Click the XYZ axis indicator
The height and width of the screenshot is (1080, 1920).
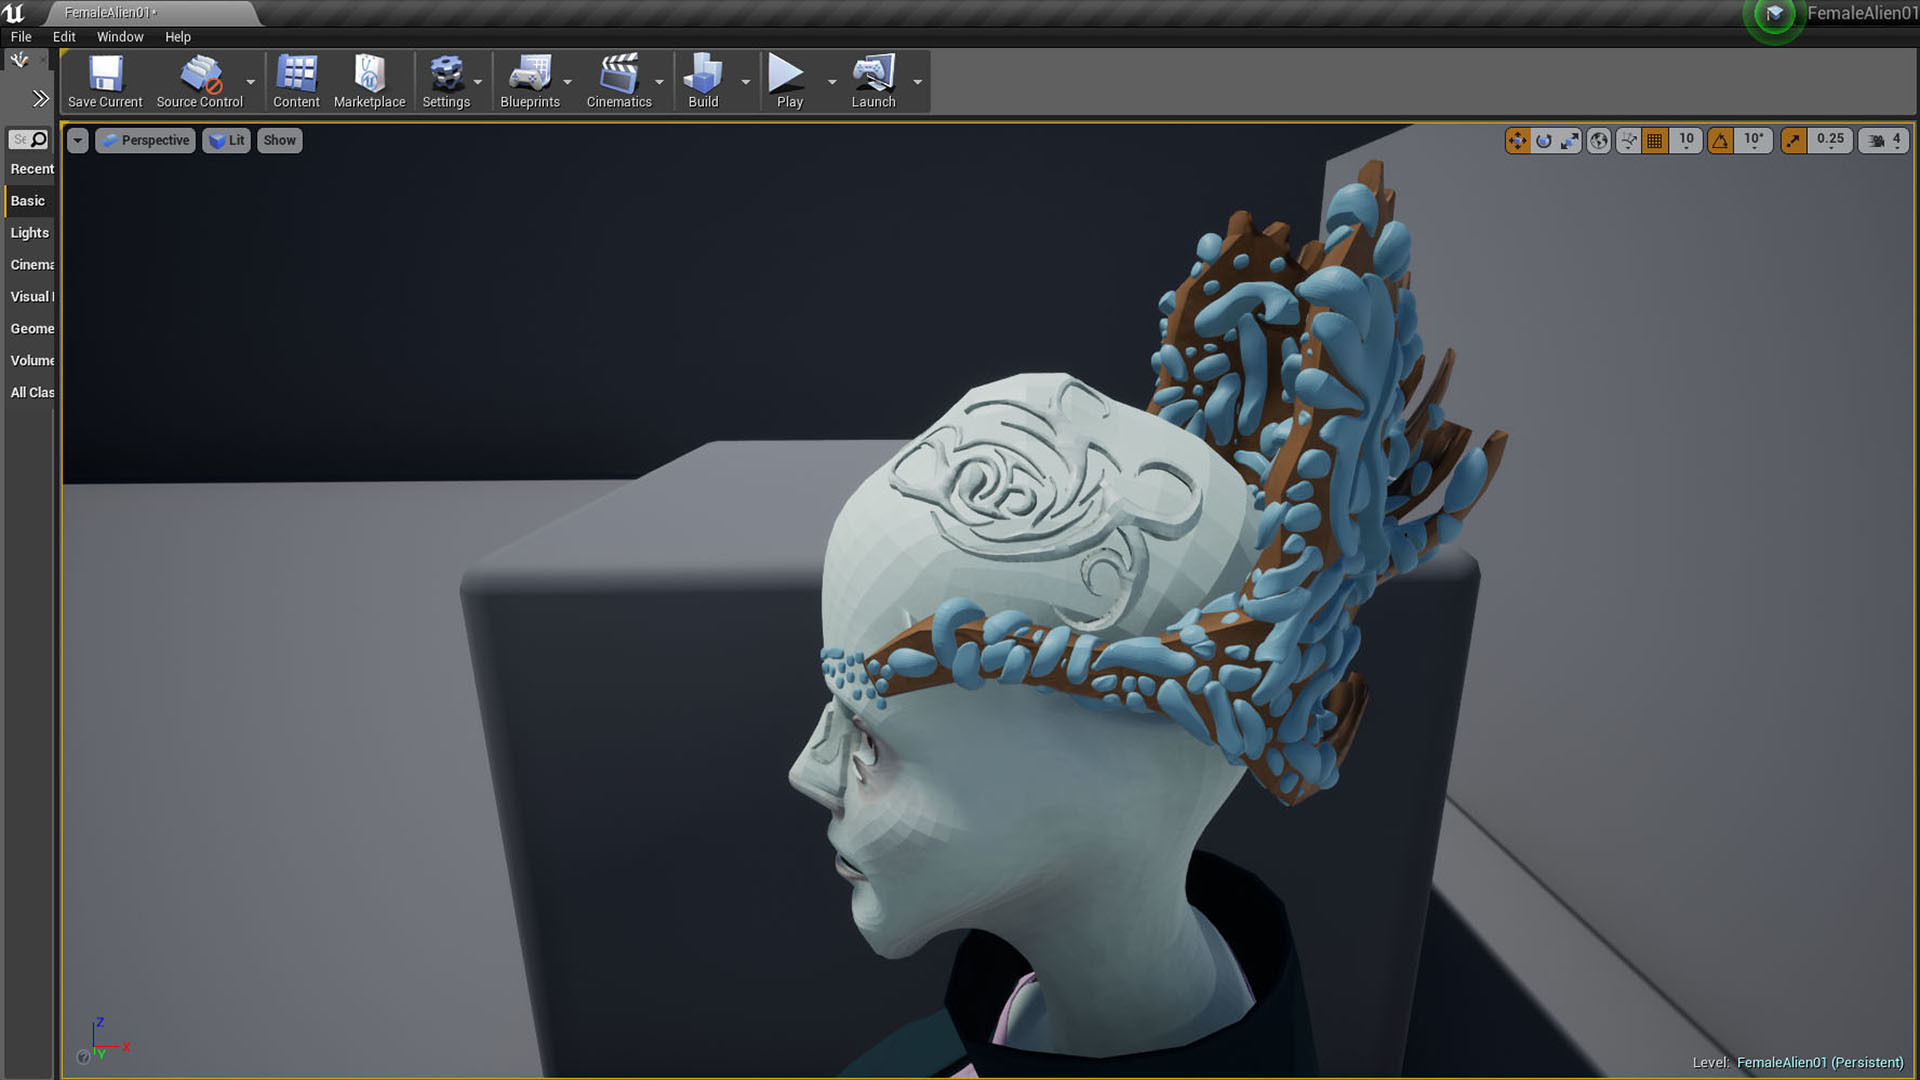[104, 1040]
